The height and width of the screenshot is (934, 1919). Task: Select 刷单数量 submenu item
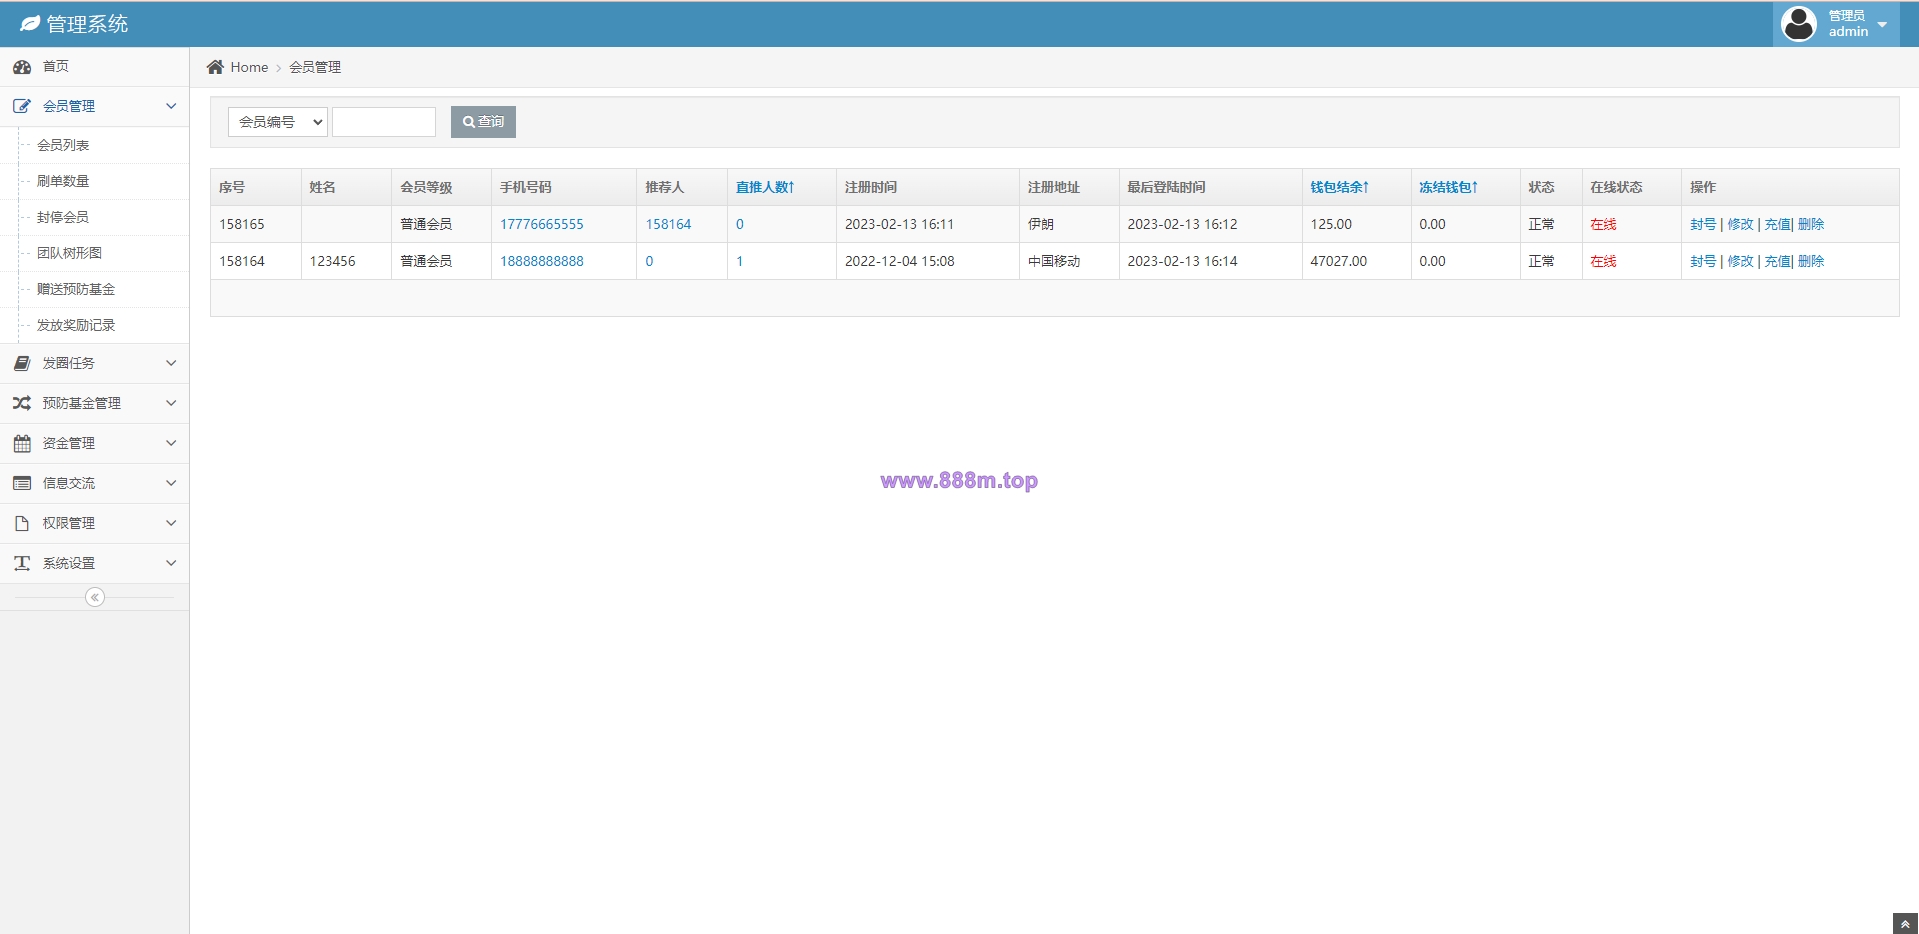(x=63, y=181)
